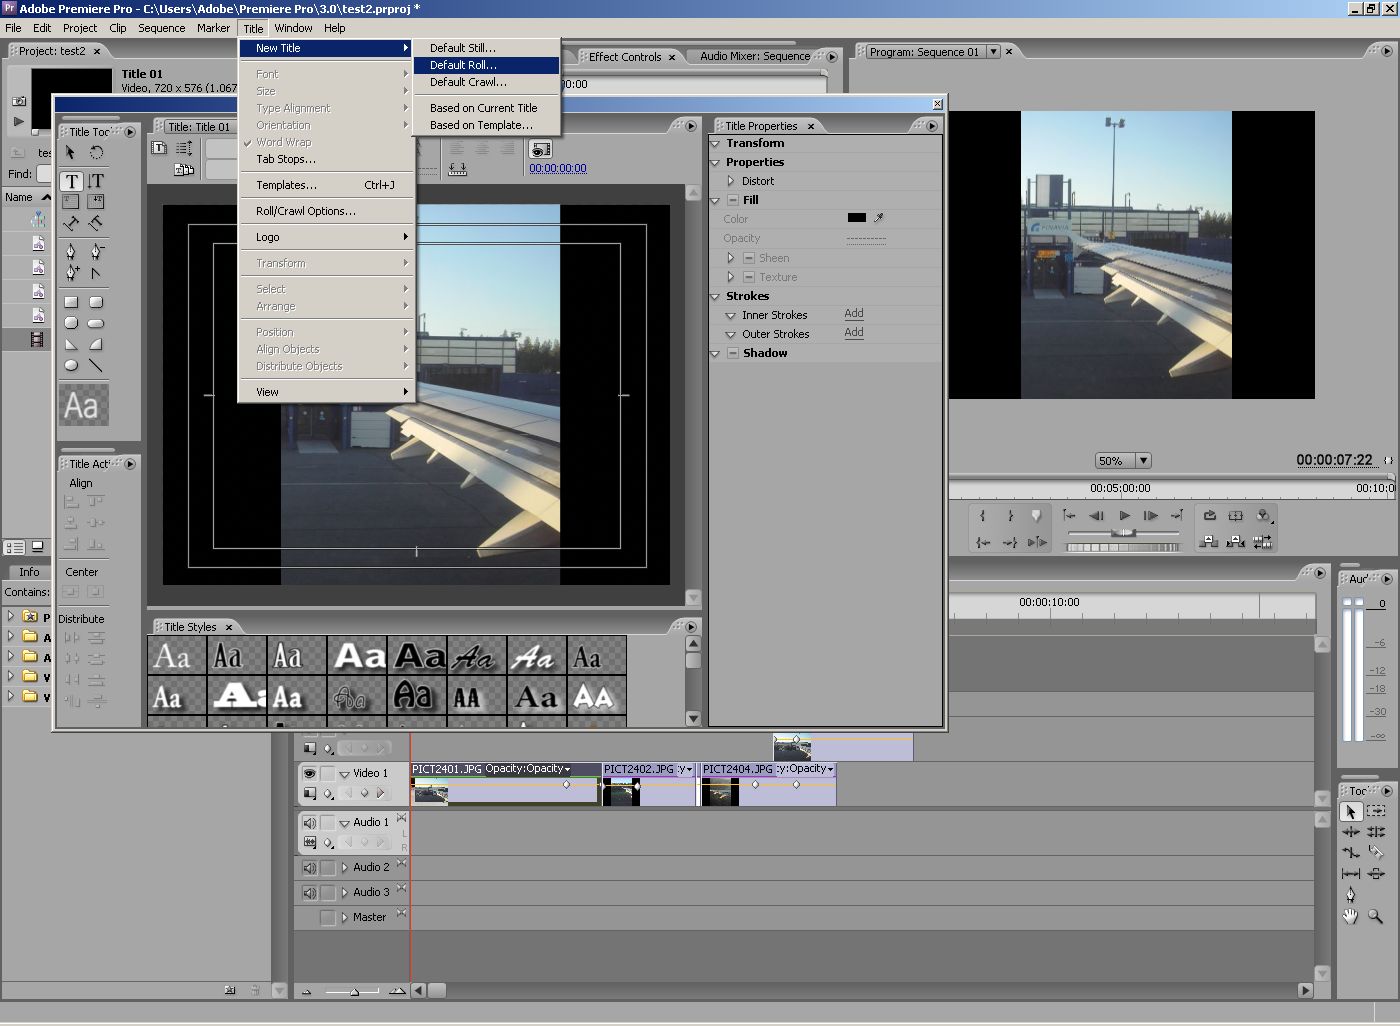Choose Default Still menu entry
The height and width of the screenshot is (1026, 1400).
point(486,48)
